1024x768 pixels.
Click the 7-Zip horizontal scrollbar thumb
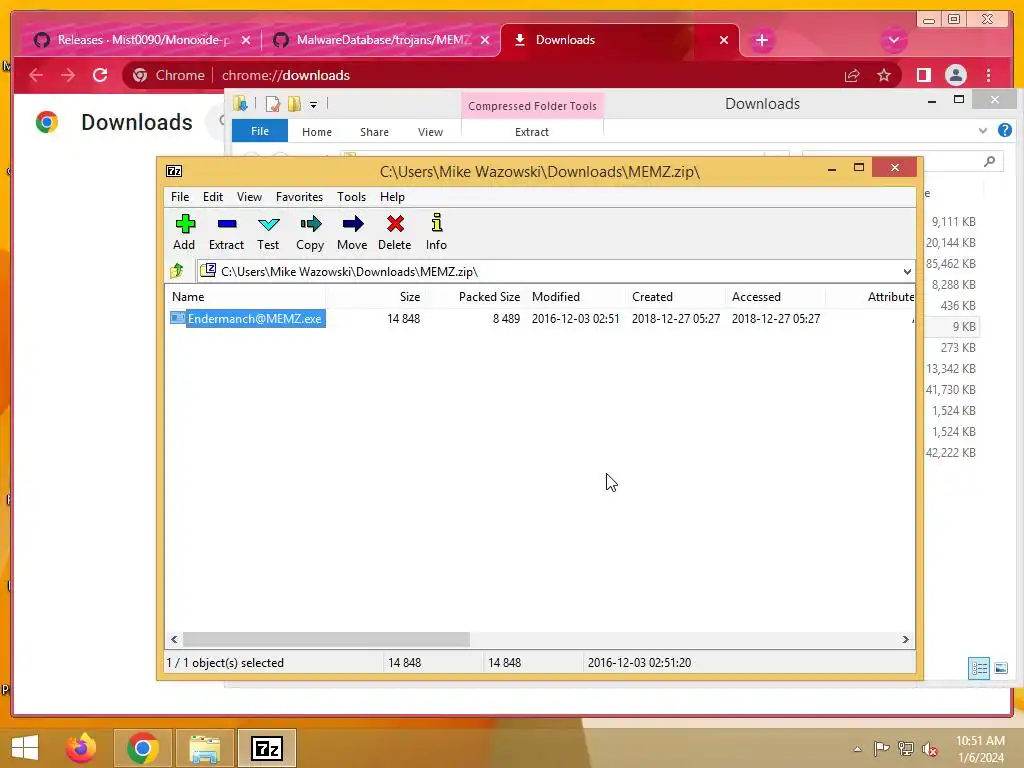[x=327, y=639]
